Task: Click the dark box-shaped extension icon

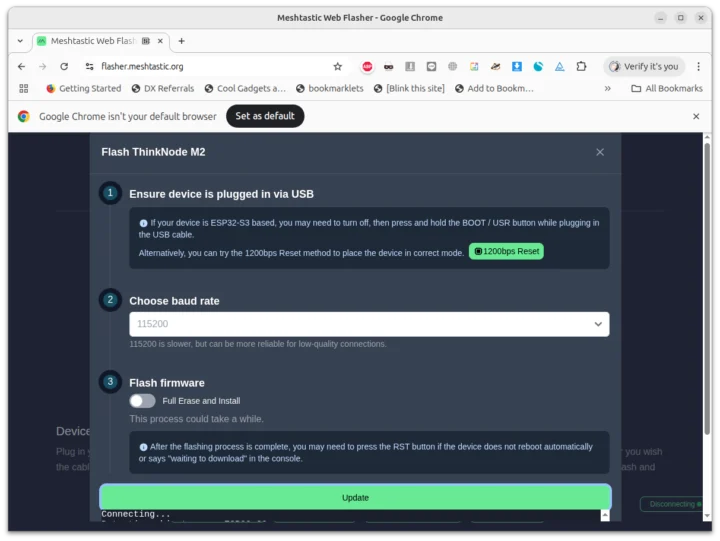Action: pos(431,67)
